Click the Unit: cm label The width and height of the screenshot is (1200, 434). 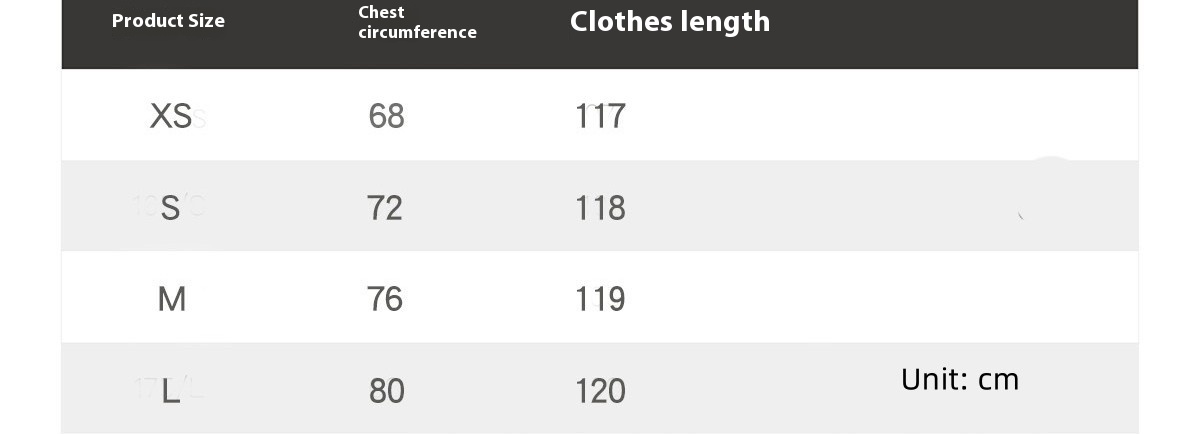point(959,379)
